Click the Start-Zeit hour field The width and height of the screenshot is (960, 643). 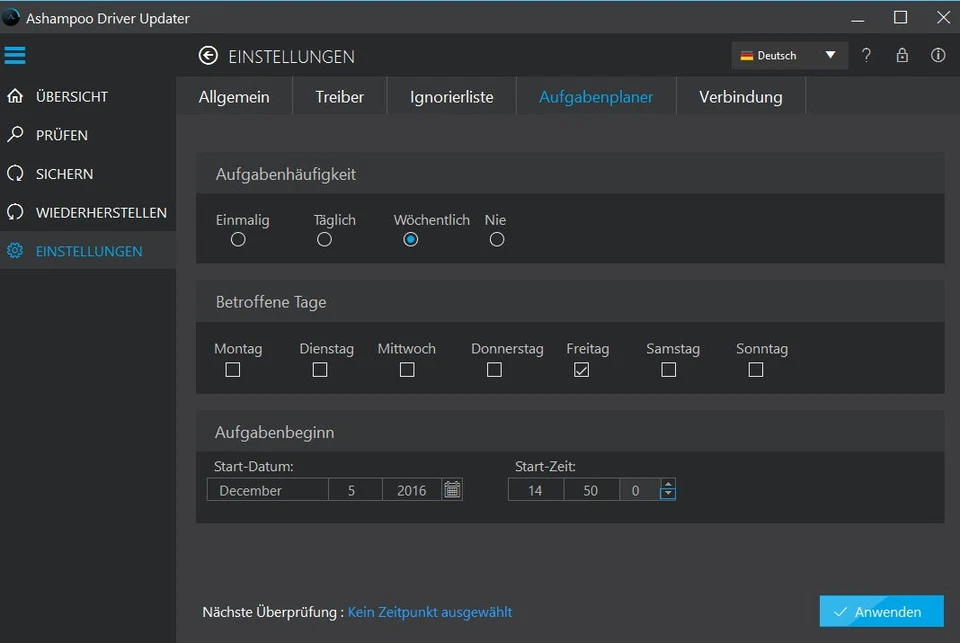[535, 490]
